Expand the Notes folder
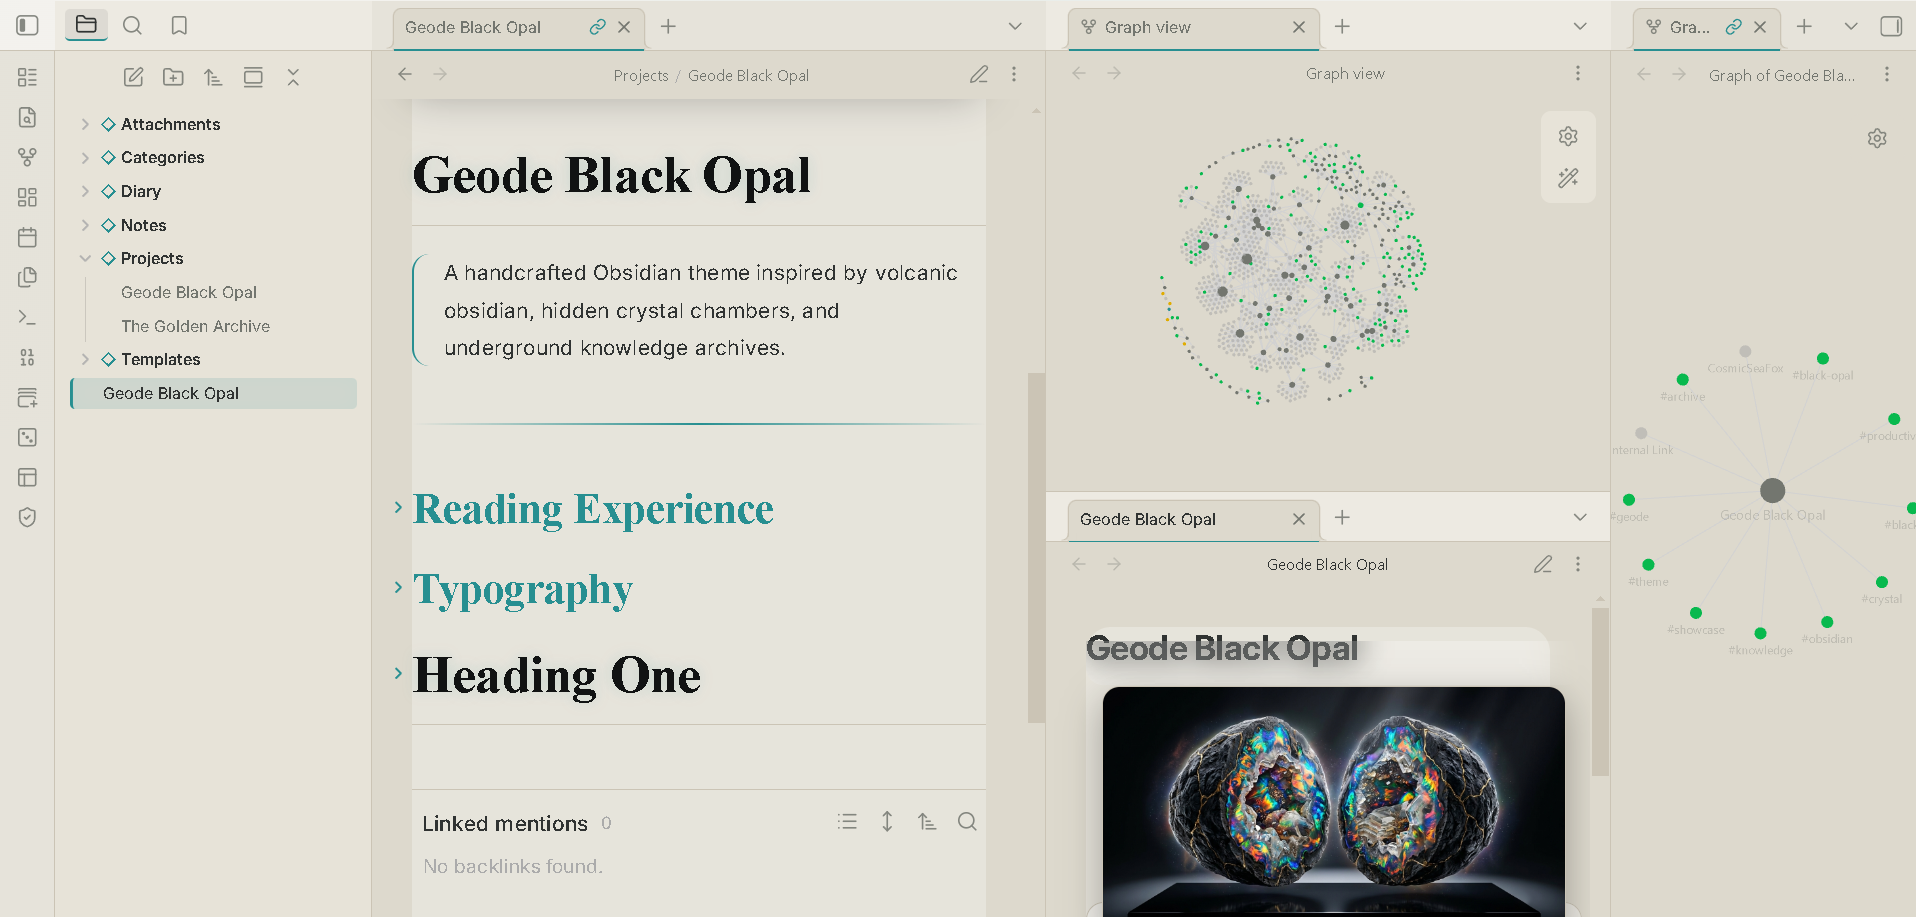Screen dimensions: 1916x917 point(85,225)
